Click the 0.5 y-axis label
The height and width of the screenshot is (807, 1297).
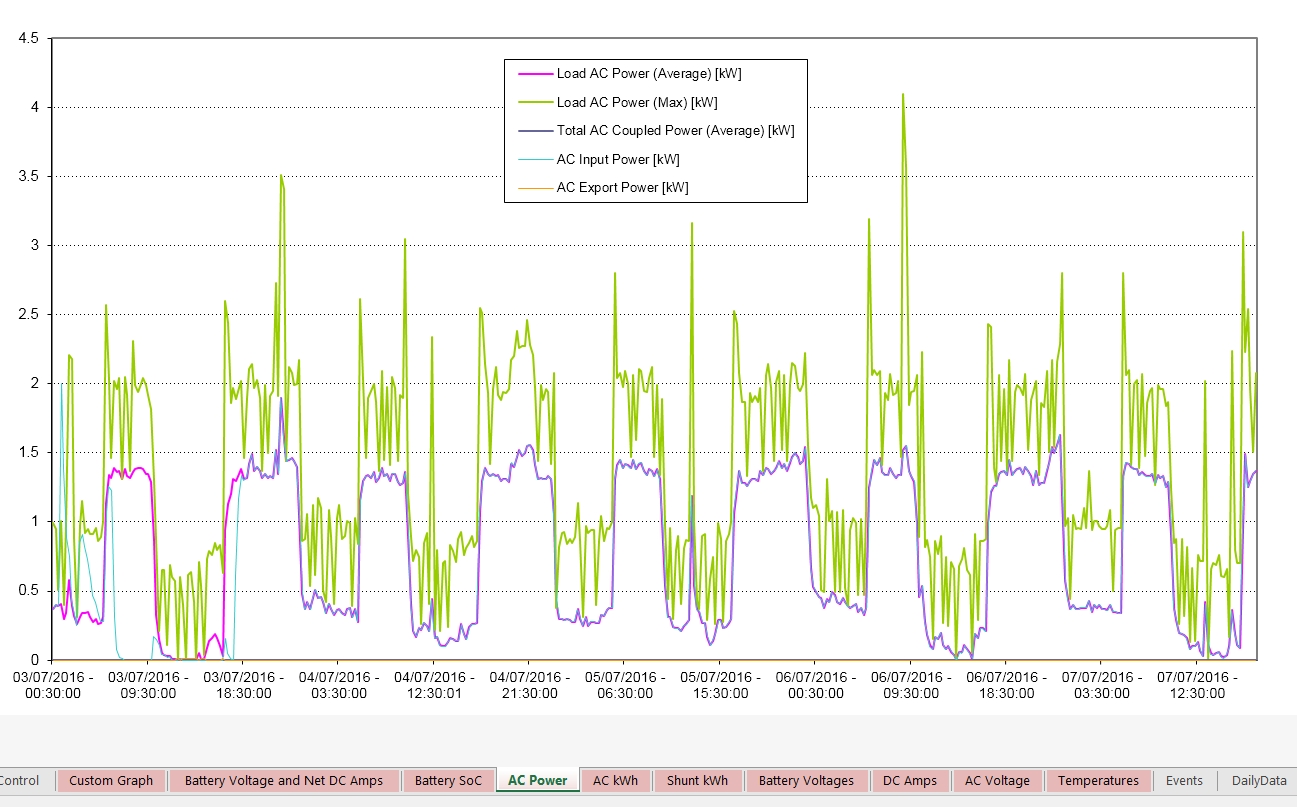tap(29, 590)
